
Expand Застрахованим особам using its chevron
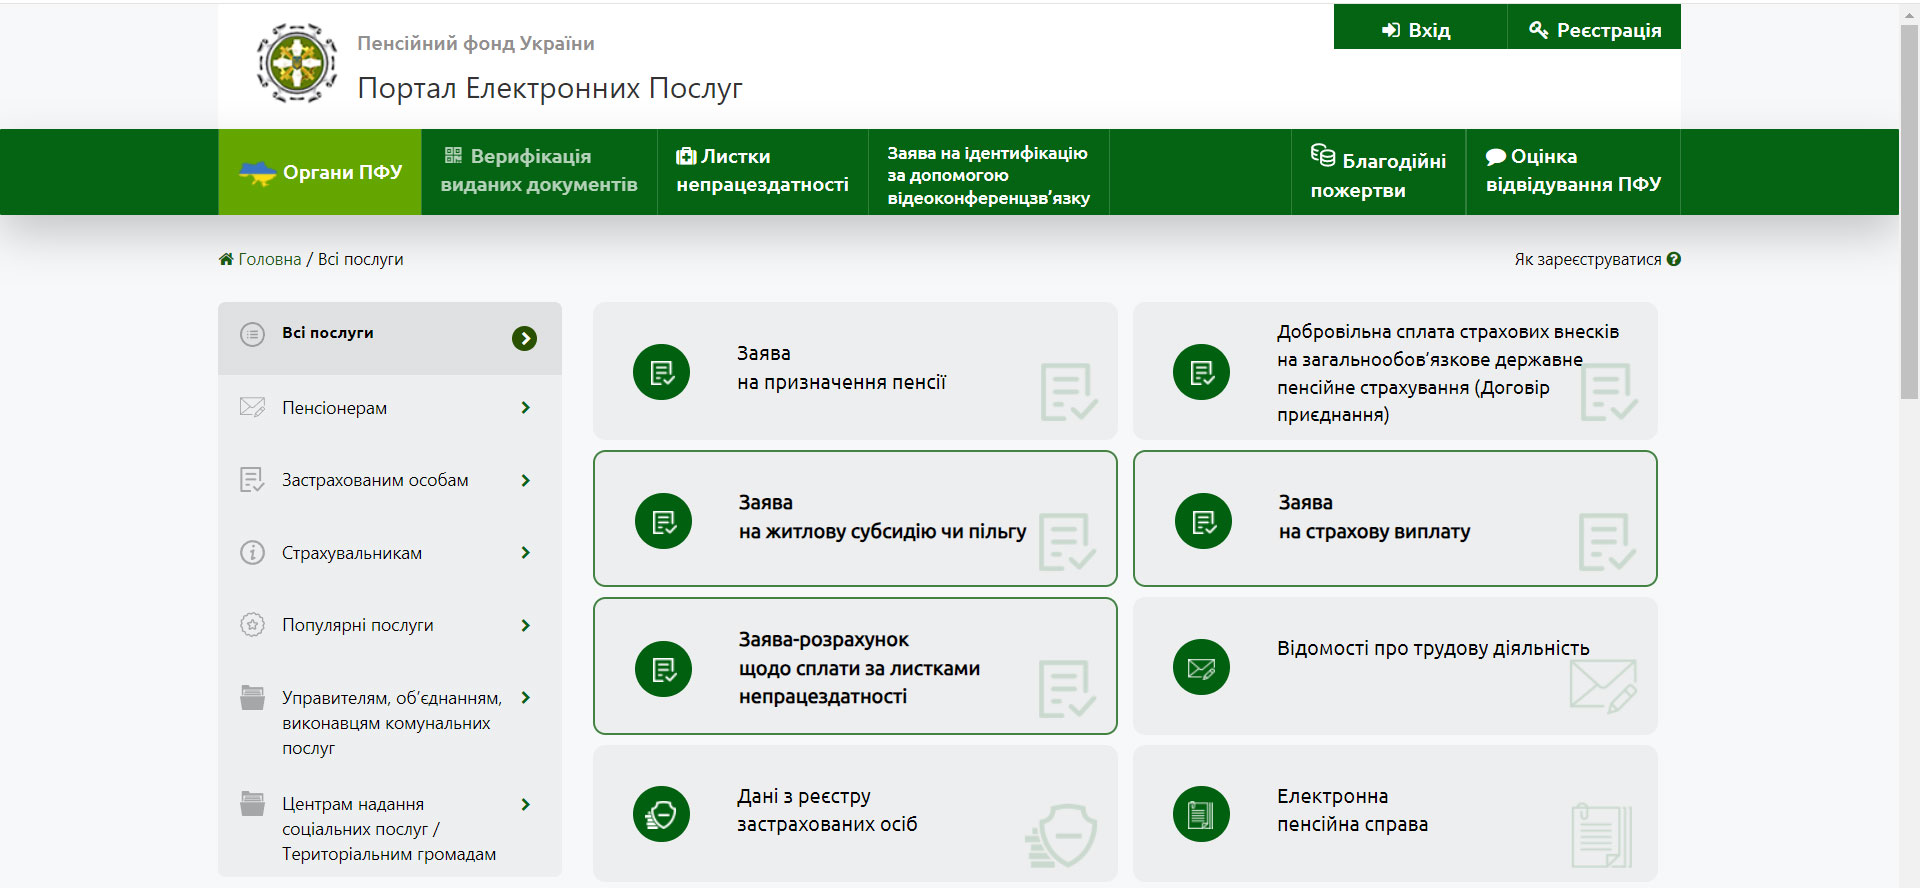point(526,480)
